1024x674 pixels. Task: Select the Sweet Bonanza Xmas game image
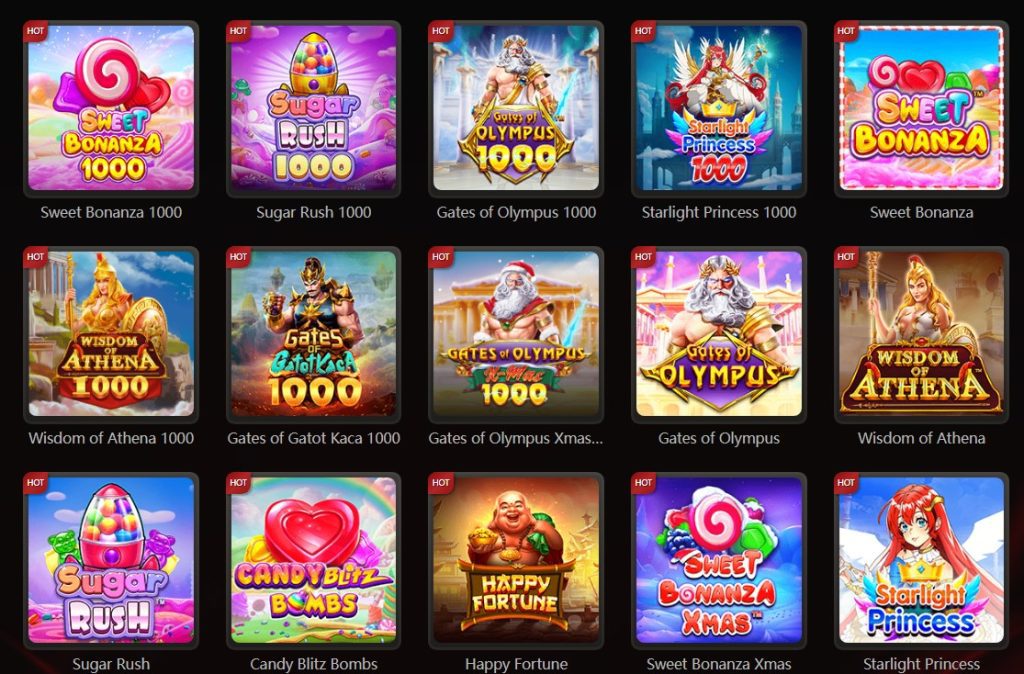click(718, 560)
